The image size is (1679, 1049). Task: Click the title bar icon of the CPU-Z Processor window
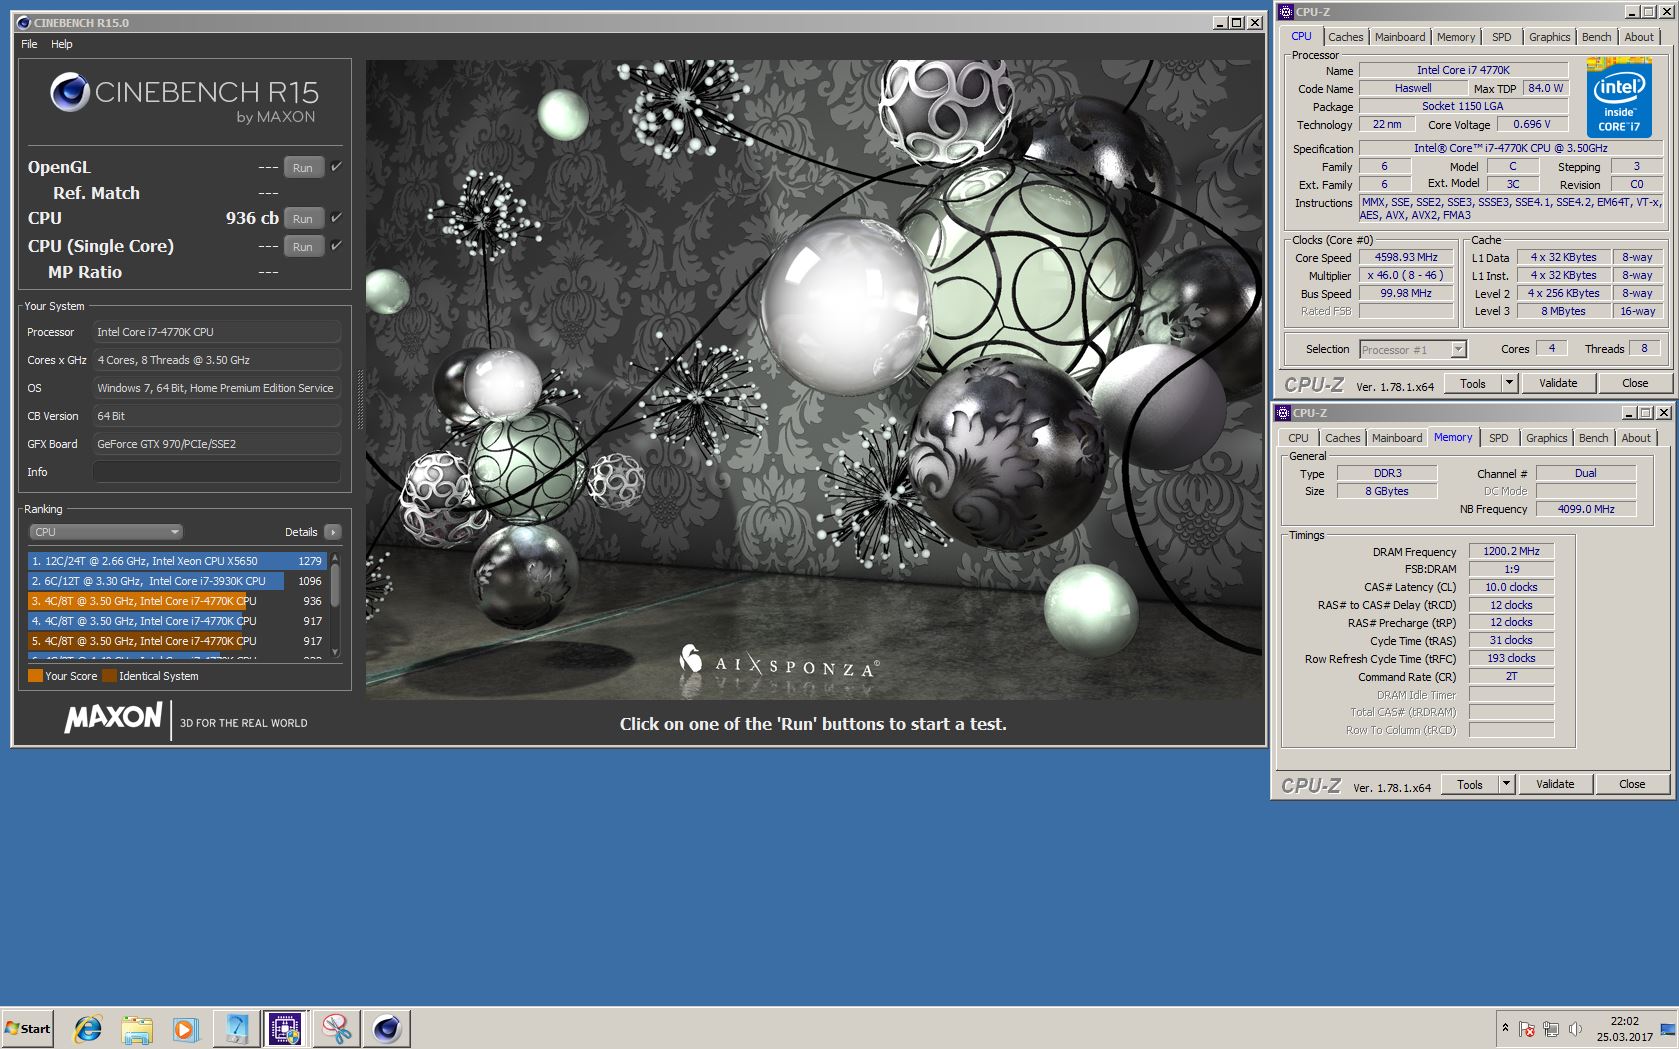[1286, 12]
